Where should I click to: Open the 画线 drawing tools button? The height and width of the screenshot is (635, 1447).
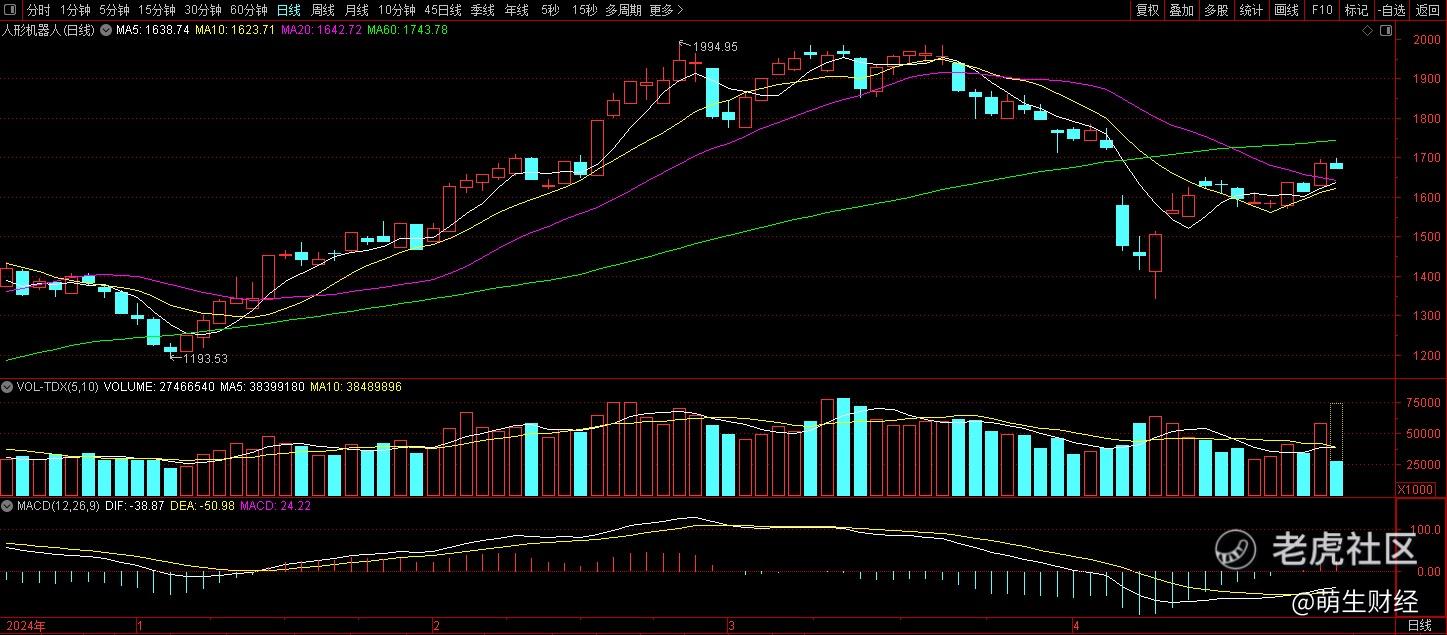(x=1286, y=10)
